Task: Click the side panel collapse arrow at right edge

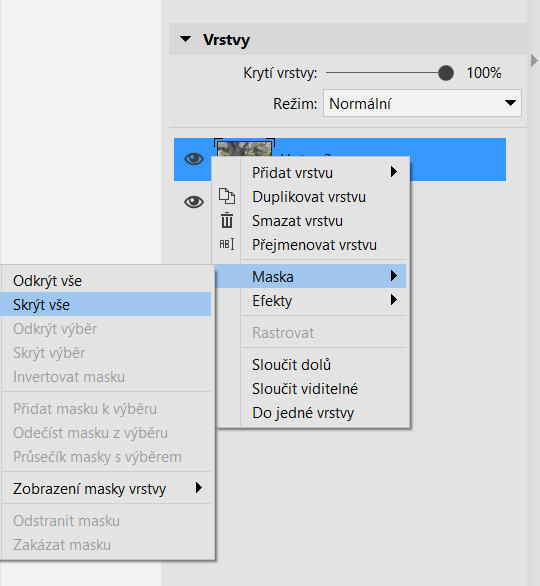Action: point(534,61)
